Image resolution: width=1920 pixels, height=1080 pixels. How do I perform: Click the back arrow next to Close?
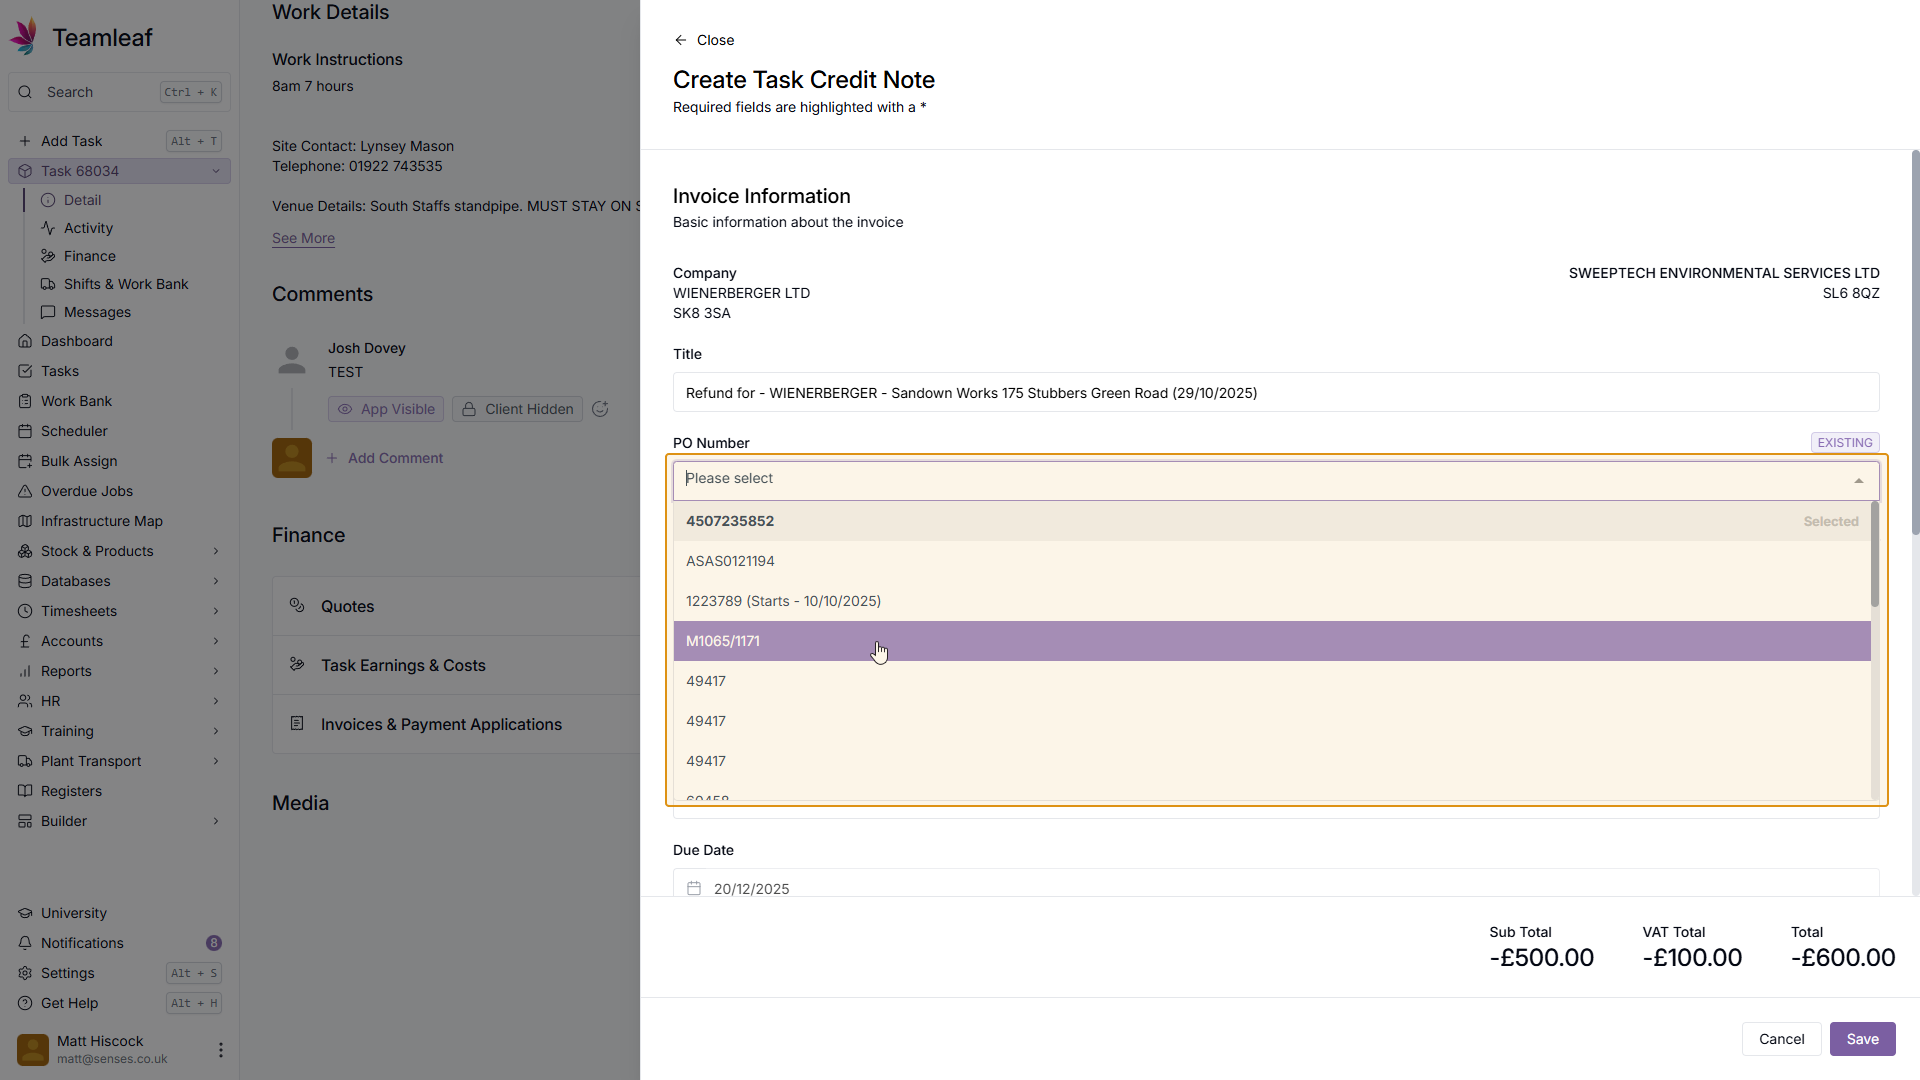click(681, 40)
